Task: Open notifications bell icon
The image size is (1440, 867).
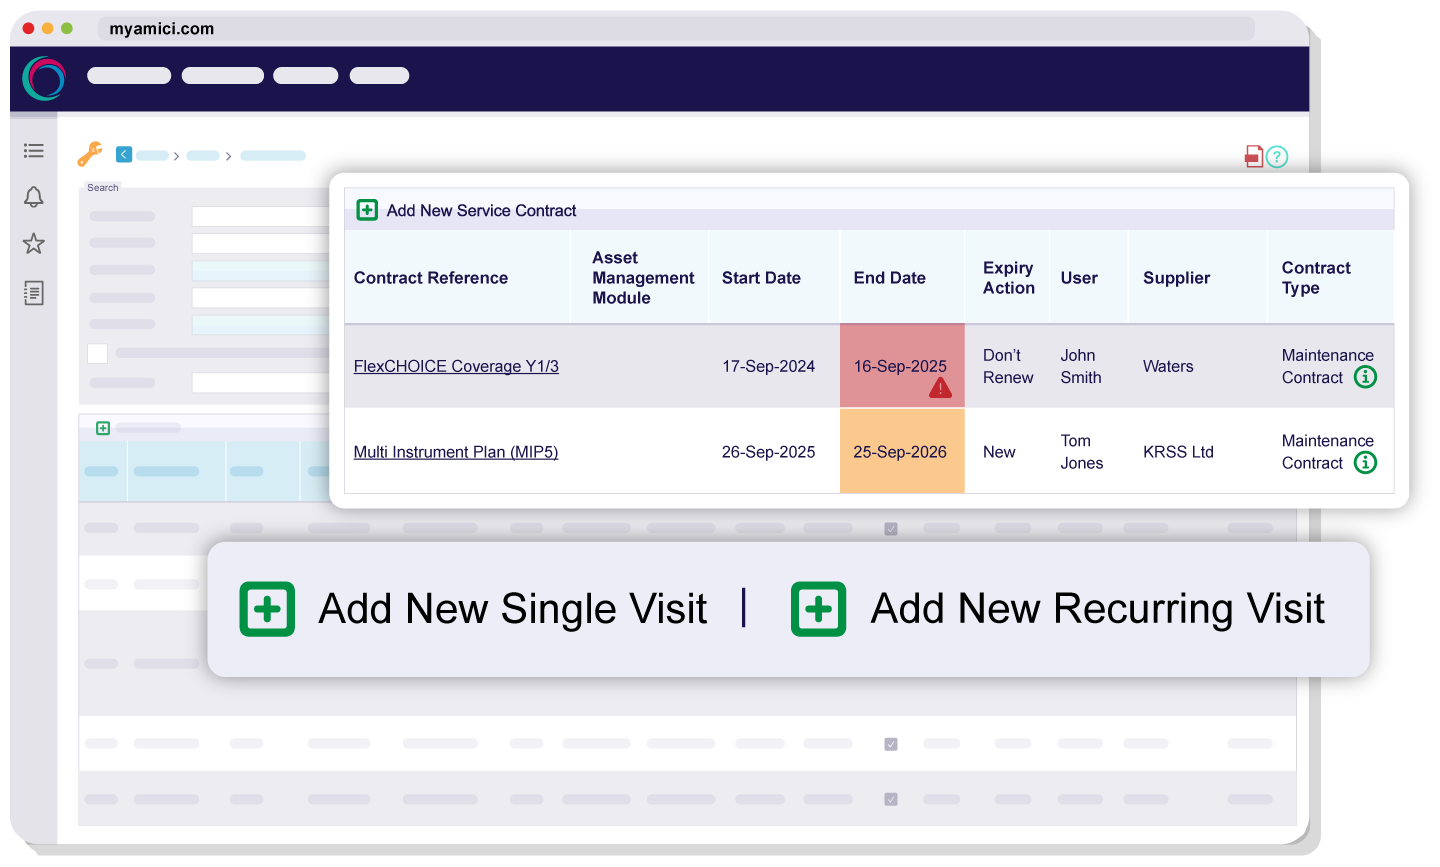Action: pyautogui.click(x=34, y=197)
